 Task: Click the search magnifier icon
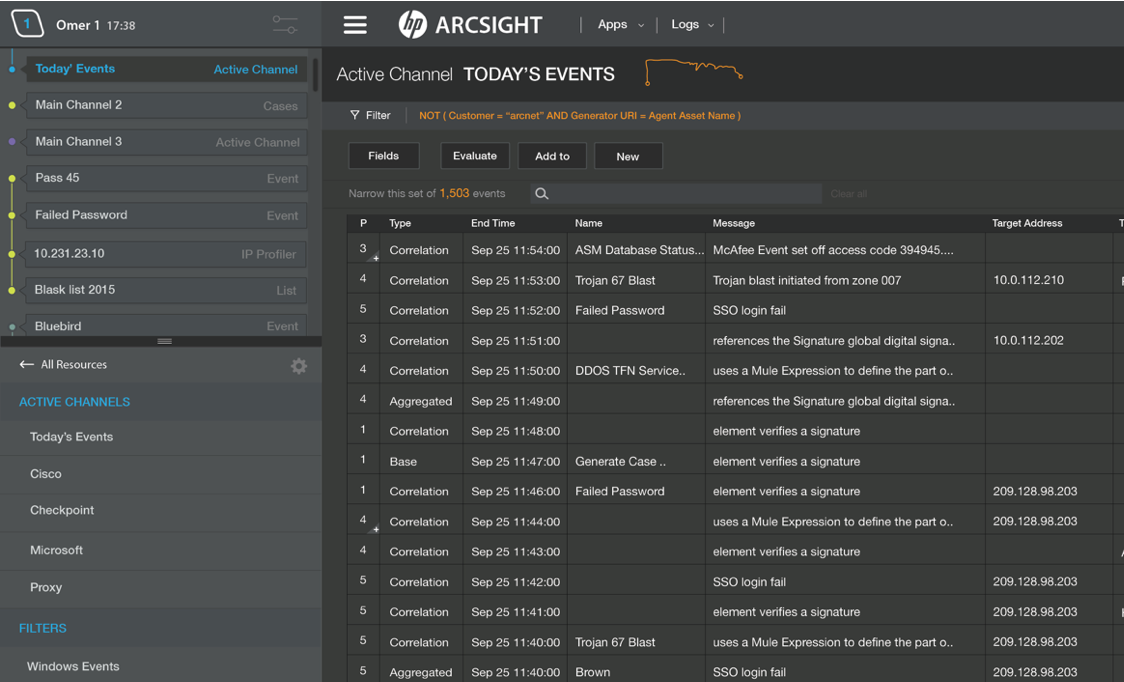tap(542, 194)
